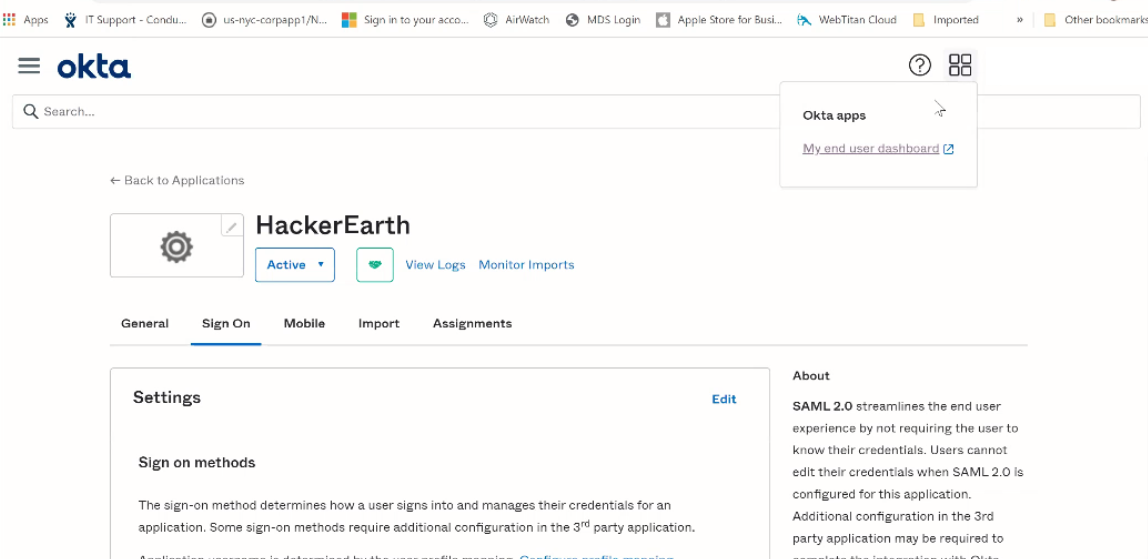
Task: Click into the Search field
Action: [576, 111]
